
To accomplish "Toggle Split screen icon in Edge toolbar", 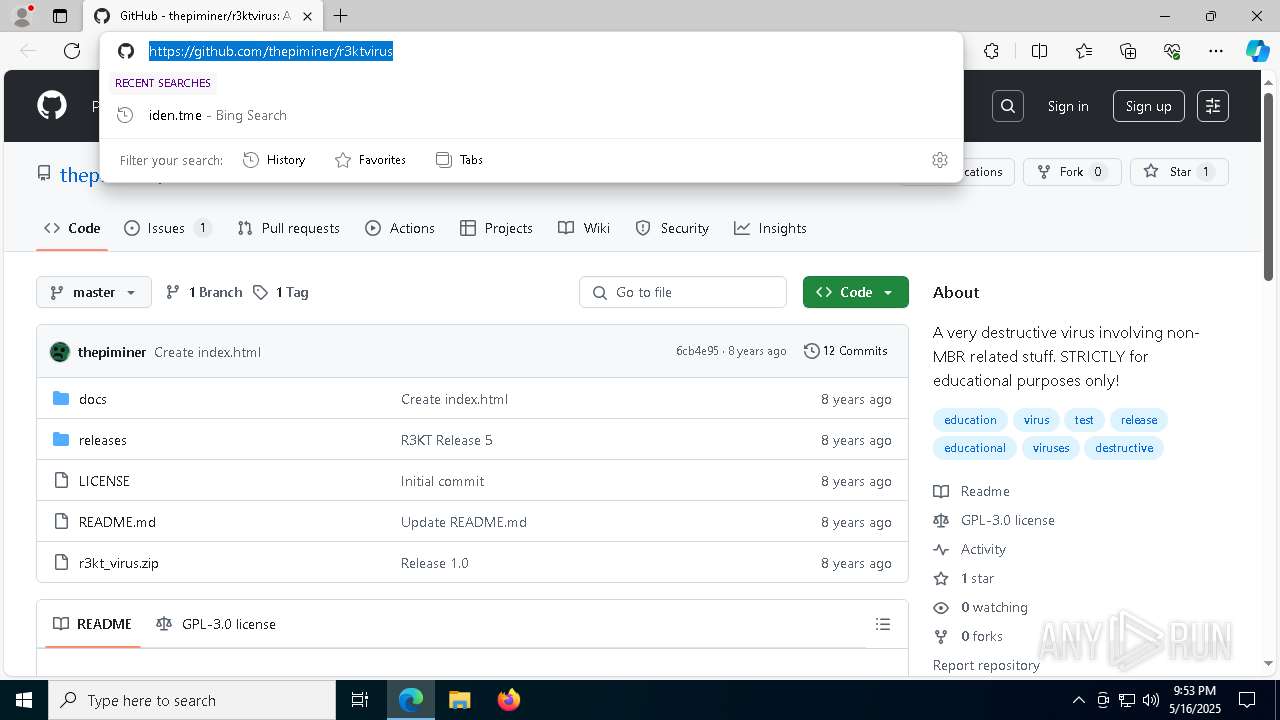I will click(1039, 51).
